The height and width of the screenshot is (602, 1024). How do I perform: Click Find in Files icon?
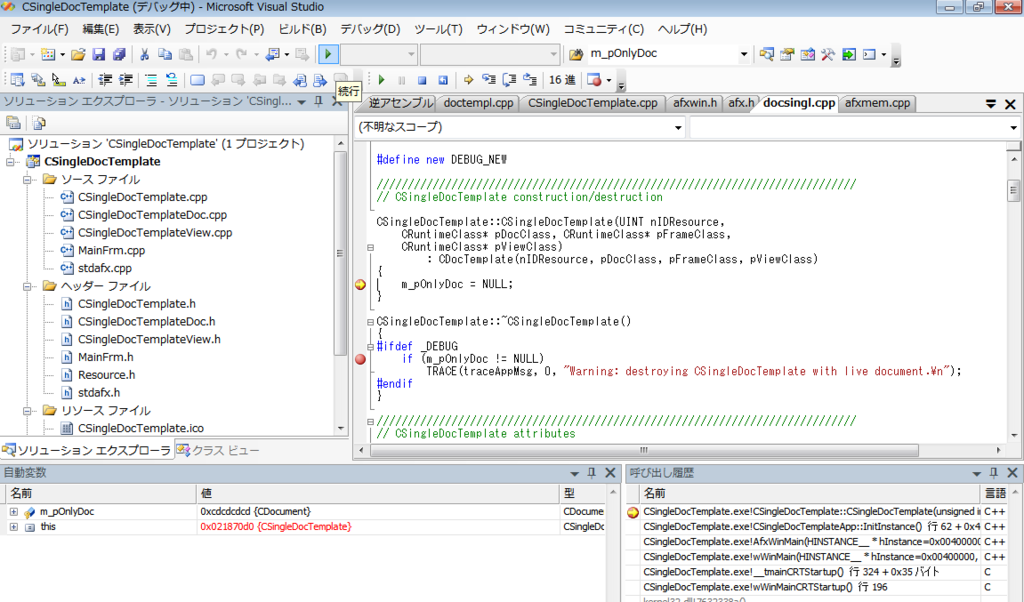pyautogui.click(x=576, y=54)
